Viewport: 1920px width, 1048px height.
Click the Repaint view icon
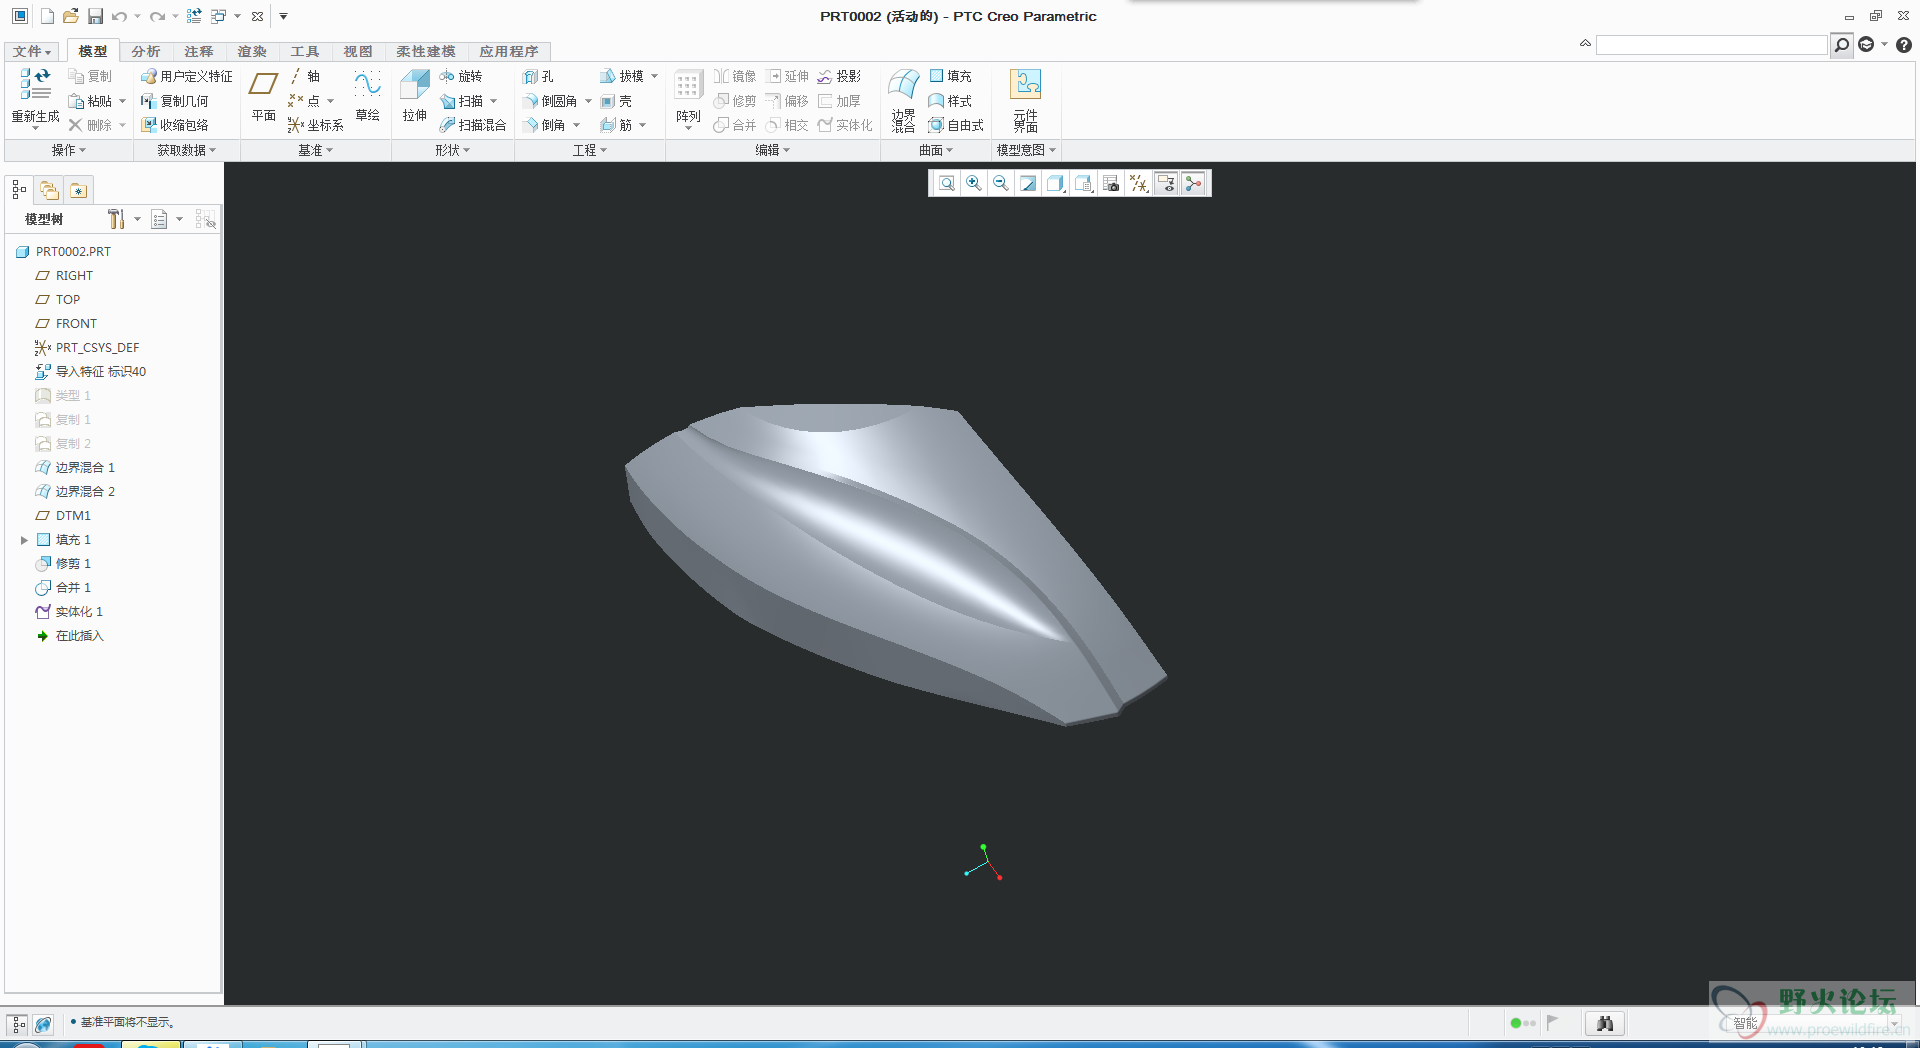click(x=1028, y=183)
